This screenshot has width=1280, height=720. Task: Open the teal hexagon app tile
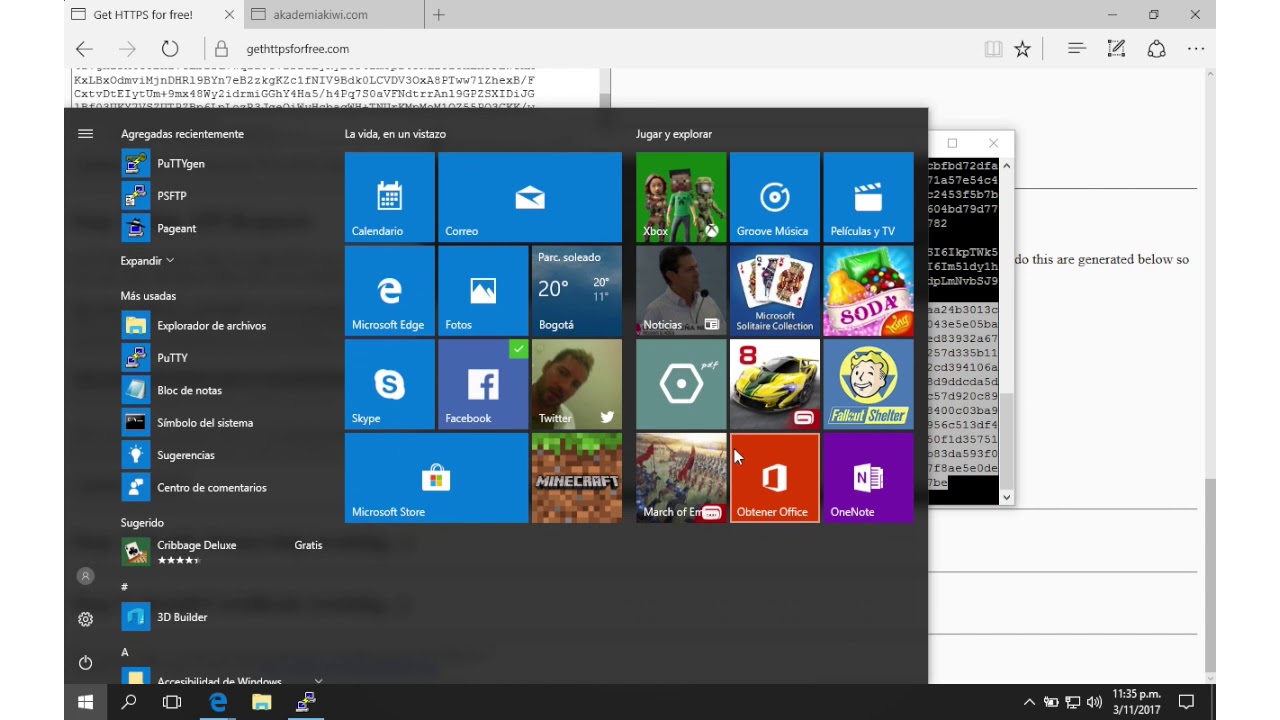pyautogui.click(x=681, y=385)
